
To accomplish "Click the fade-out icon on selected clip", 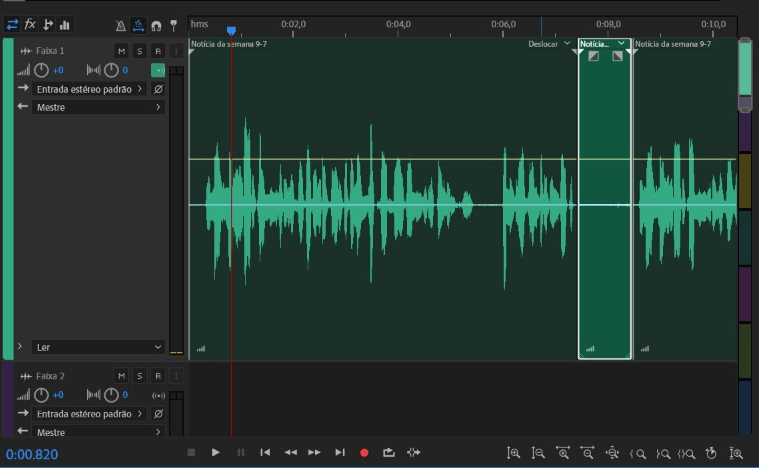I will [617, 56].
